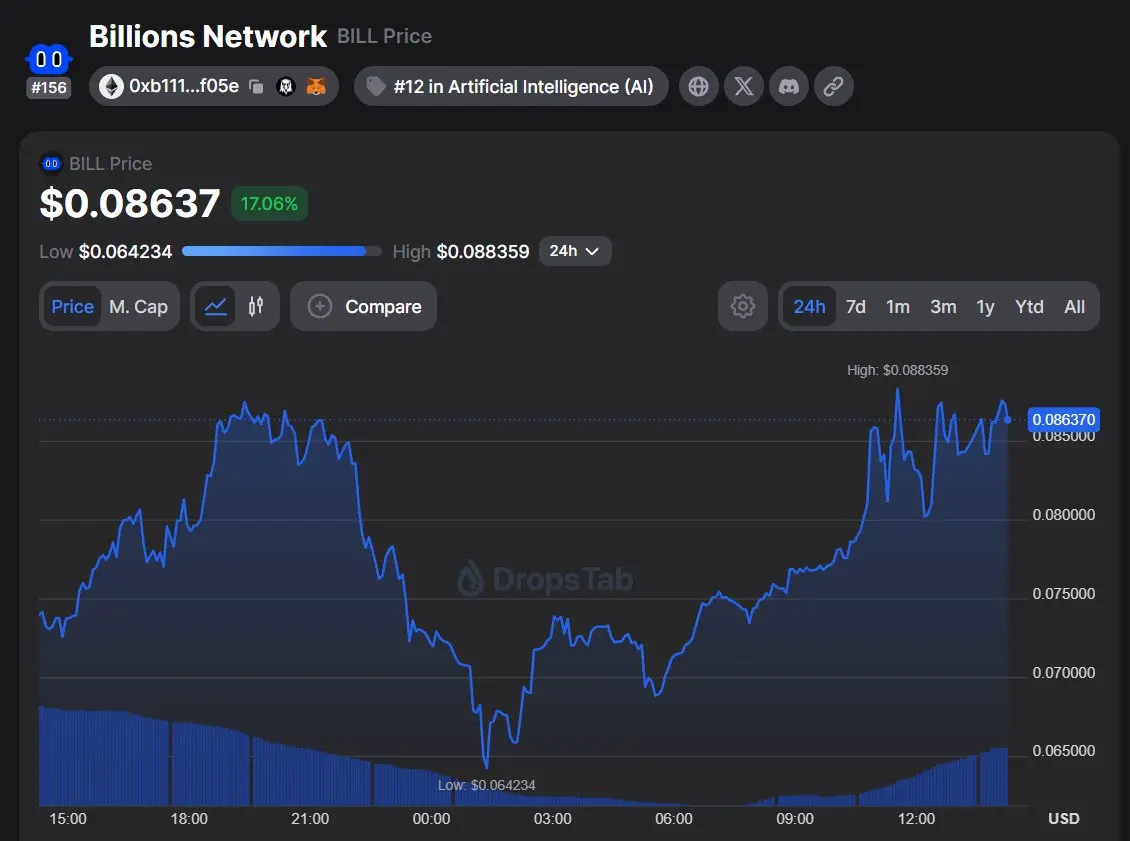Click the #156 rank badge
The image size is (1130, 841).
click(48, 88)
